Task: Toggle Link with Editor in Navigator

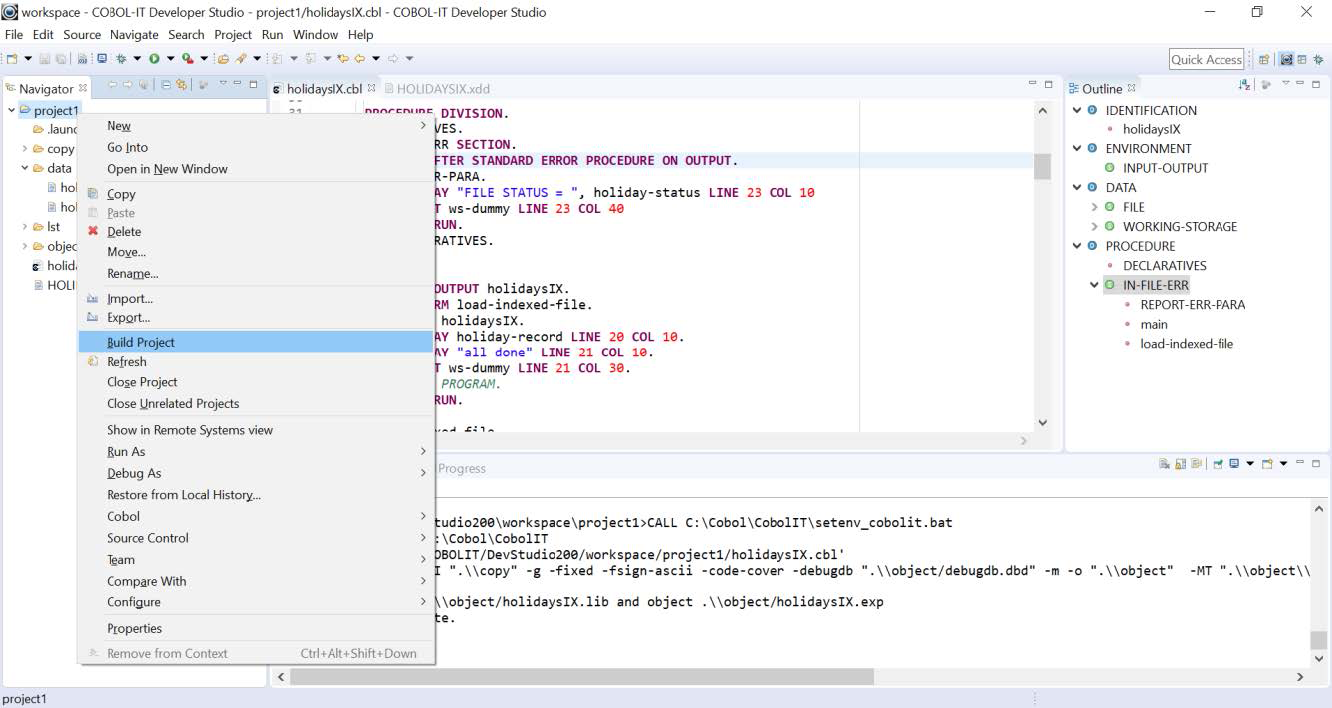Action: [x=181, y=86]
